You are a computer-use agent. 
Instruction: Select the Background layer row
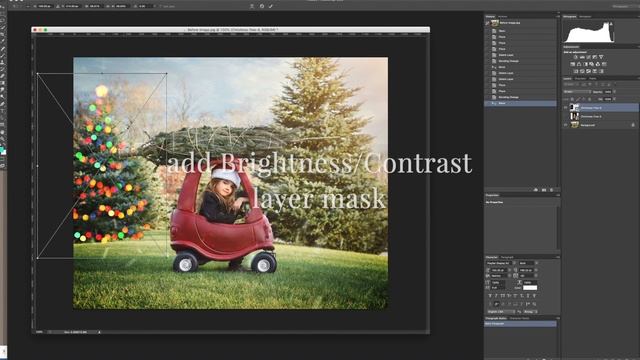click(x=601, y=125)
